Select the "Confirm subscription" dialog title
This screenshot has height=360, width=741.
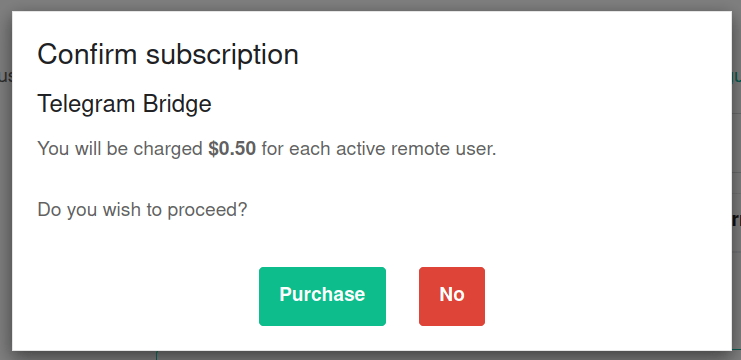click(x=168, y=54)
